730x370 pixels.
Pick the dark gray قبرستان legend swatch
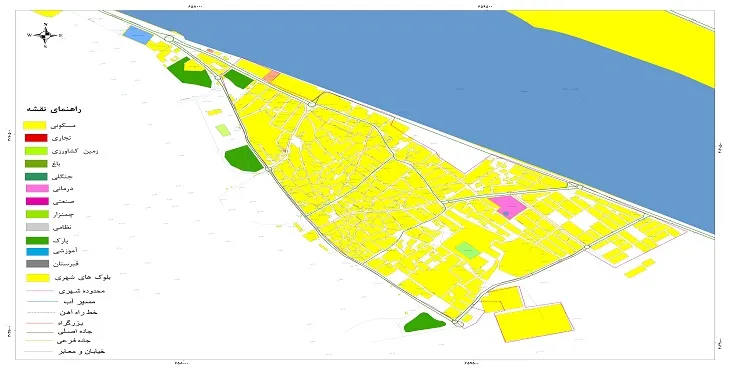pyautogui.click(x=37, y=264)
